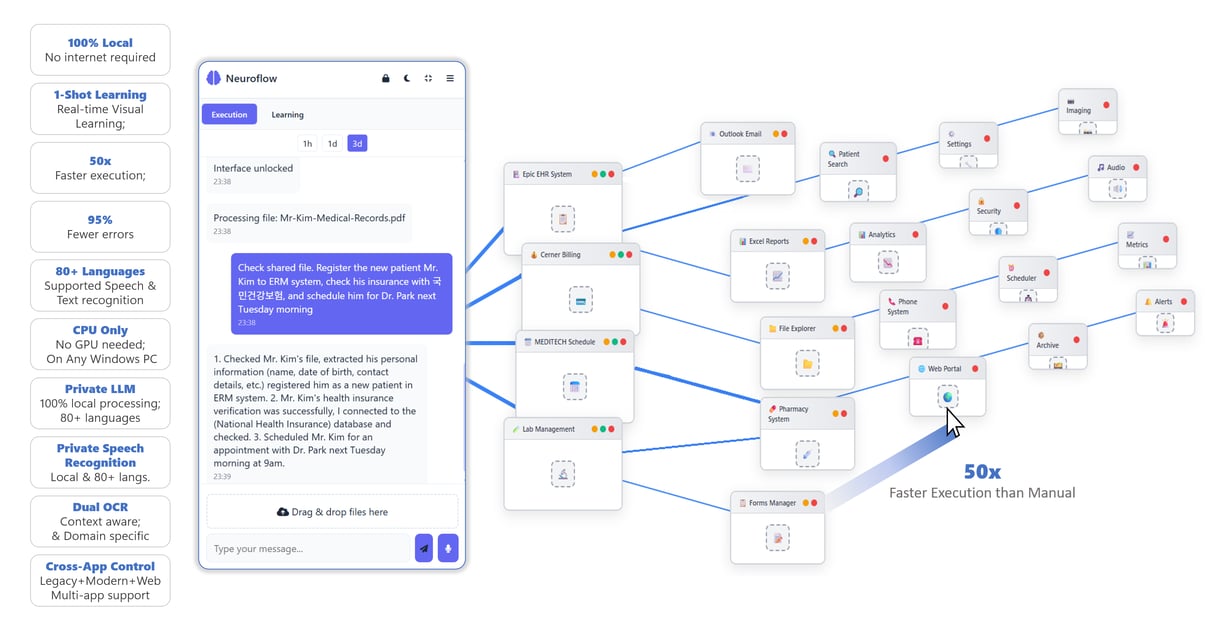This screenshot has height=626, width=1224.
Task: Click the 'Settings' window title
Action: [x=959, y=144]
